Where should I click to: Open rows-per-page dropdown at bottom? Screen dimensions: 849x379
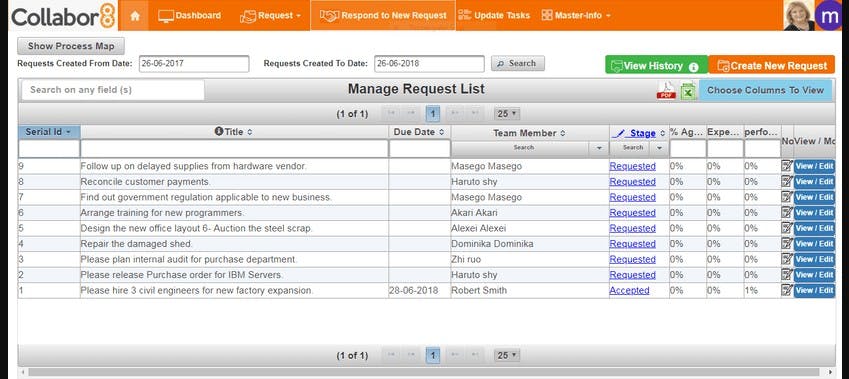coord(507,355)
